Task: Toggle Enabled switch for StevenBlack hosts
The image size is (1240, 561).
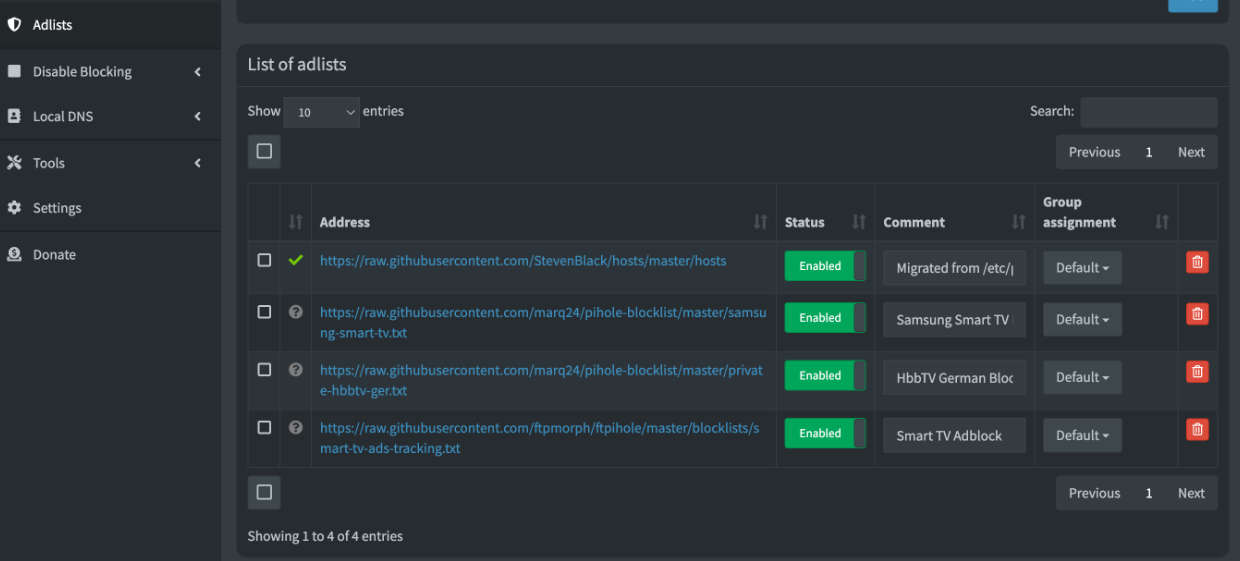Action: 825,266
